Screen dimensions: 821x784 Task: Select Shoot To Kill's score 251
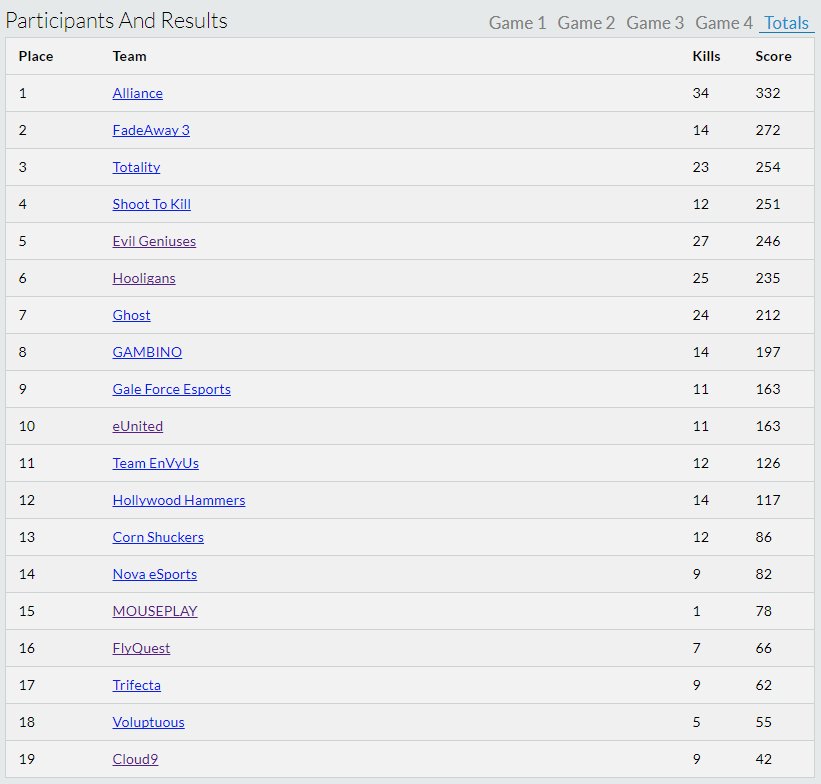click(768, 204)
